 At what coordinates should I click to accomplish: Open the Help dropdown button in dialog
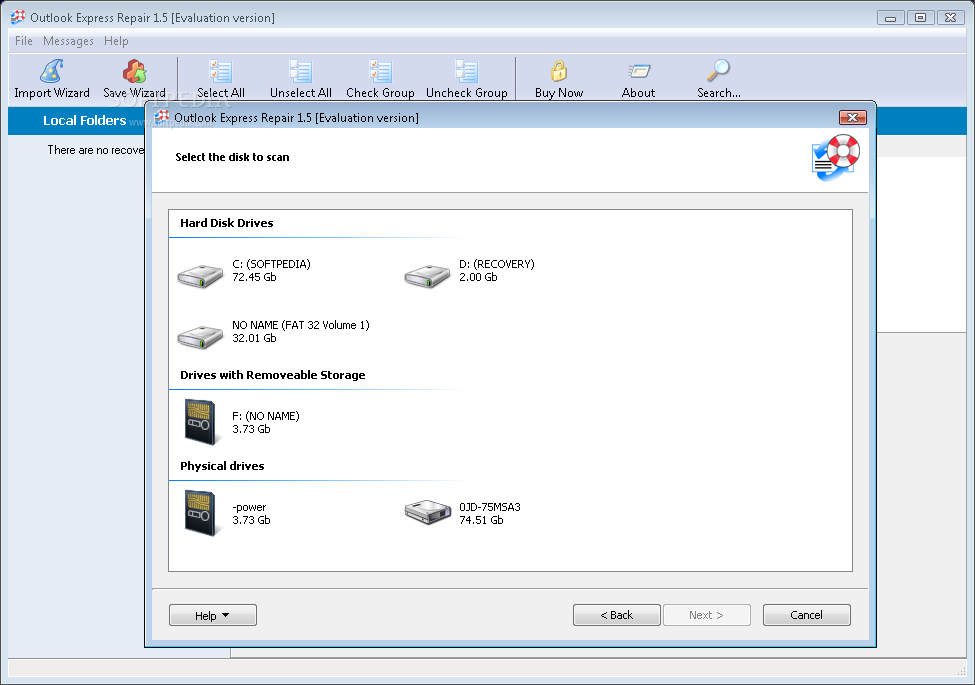[x=213, y=615]
